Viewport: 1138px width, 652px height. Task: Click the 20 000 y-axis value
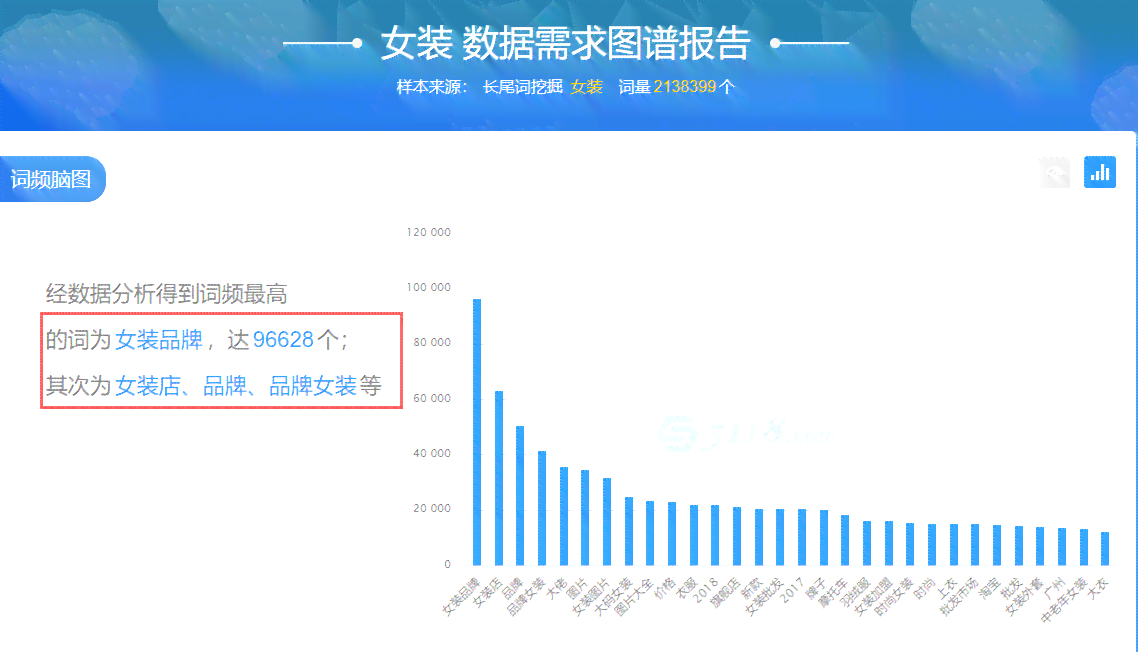point(432,508)
